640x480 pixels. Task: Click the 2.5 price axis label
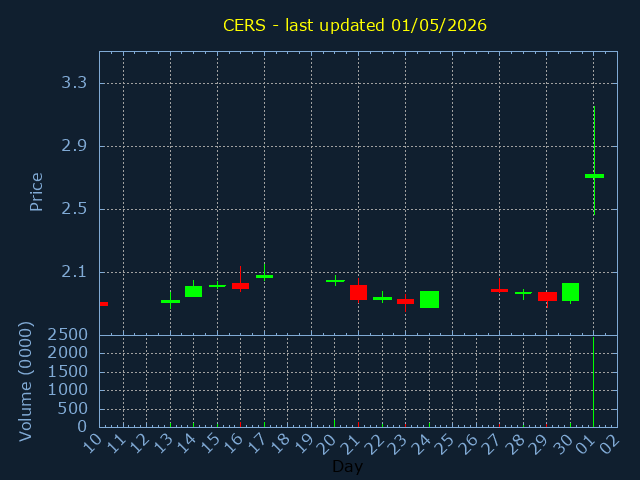pos(74,209)
